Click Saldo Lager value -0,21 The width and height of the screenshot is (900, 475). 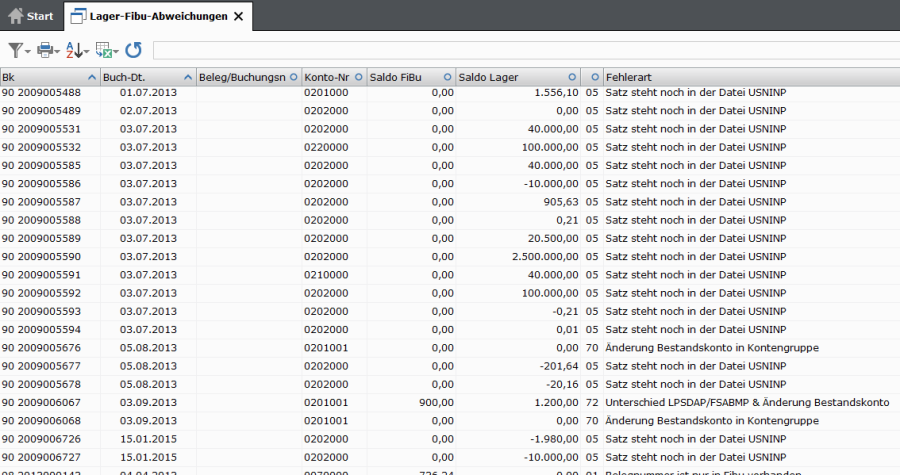click(x=565, y=312)
